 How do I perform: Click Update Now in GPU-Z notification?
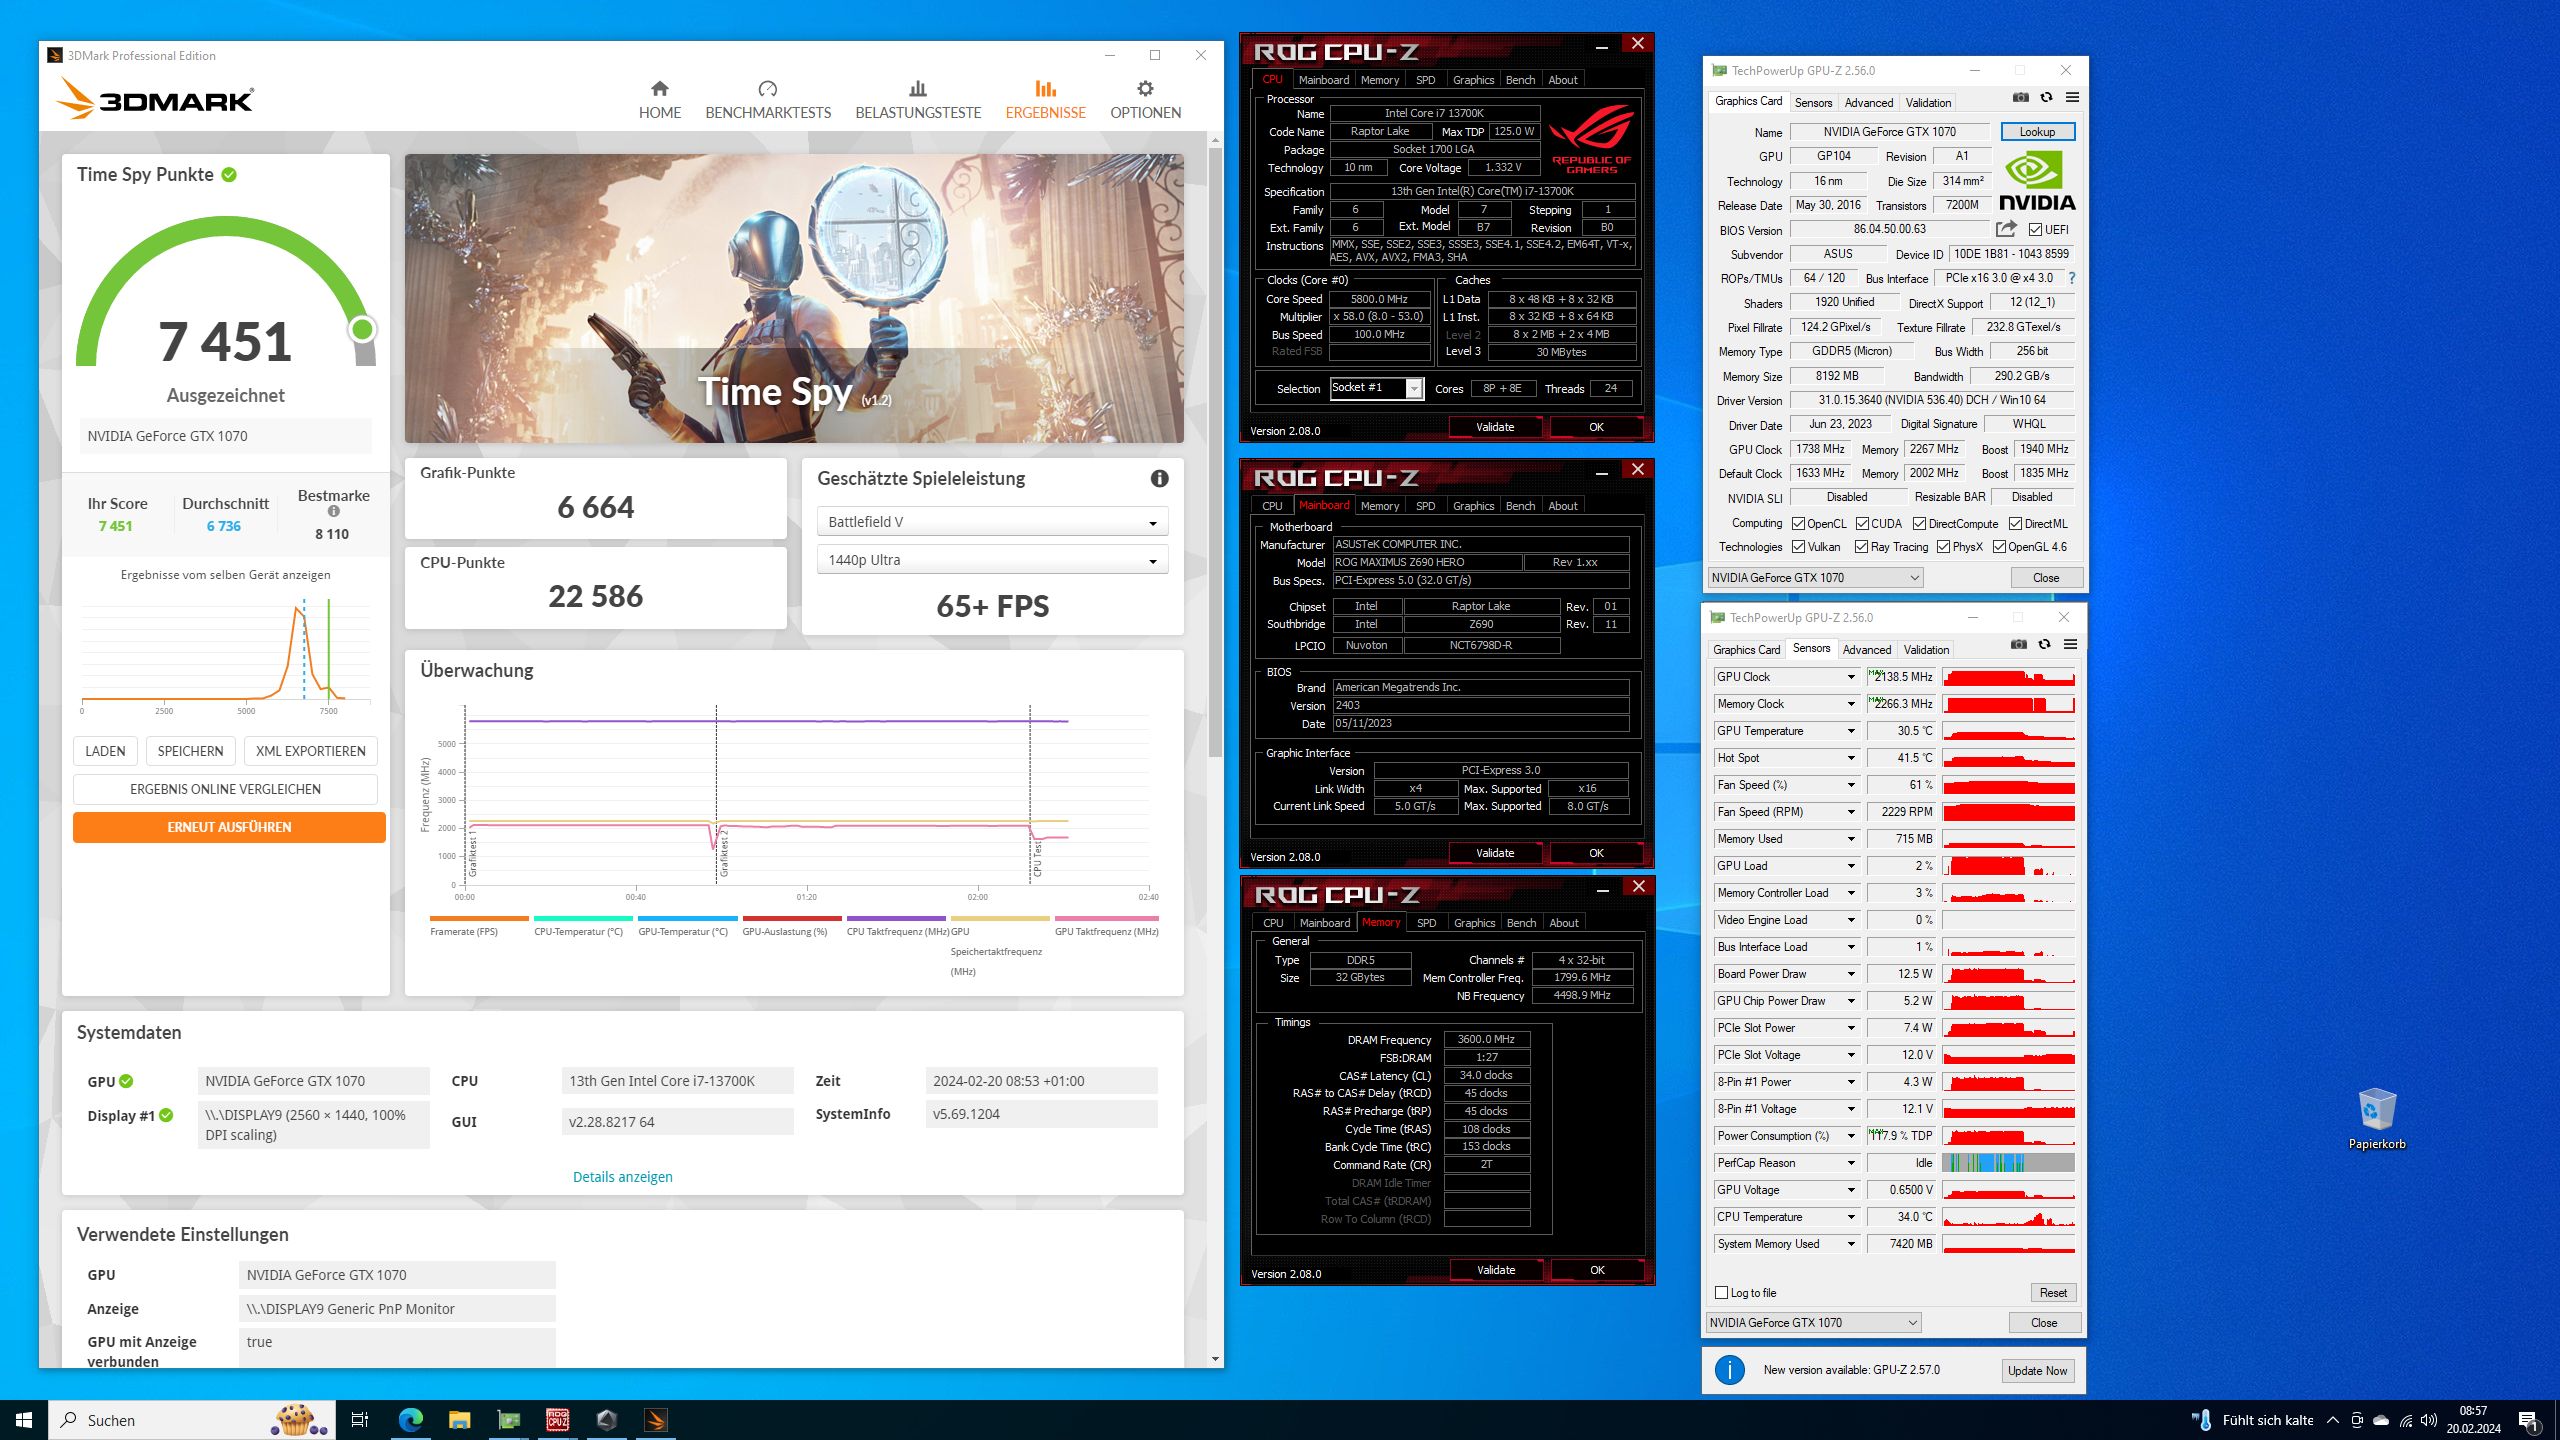[x=2037, y=1371]
